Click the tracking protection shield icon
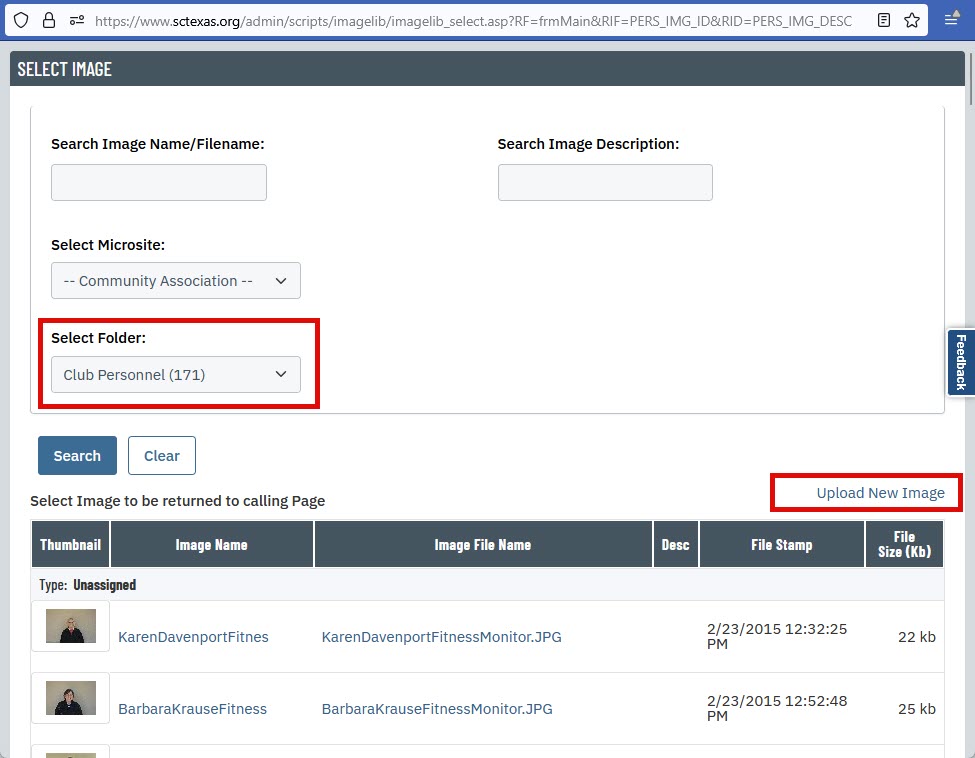 pyautogui.click(x=21, y=20)
